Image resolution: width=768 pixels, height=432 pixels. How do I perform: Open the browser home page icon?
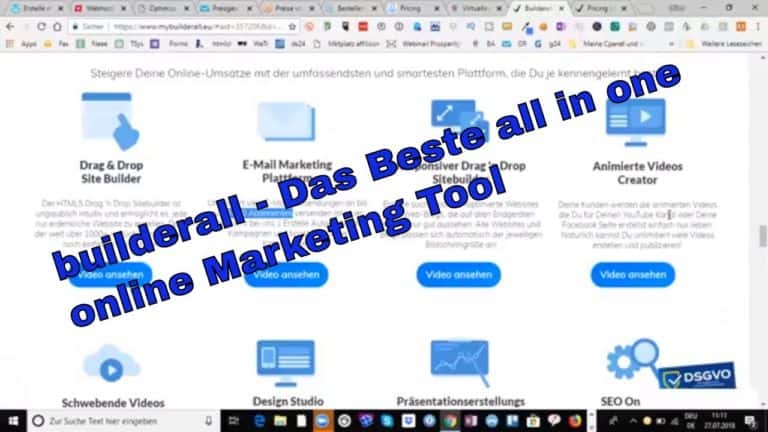57,26
